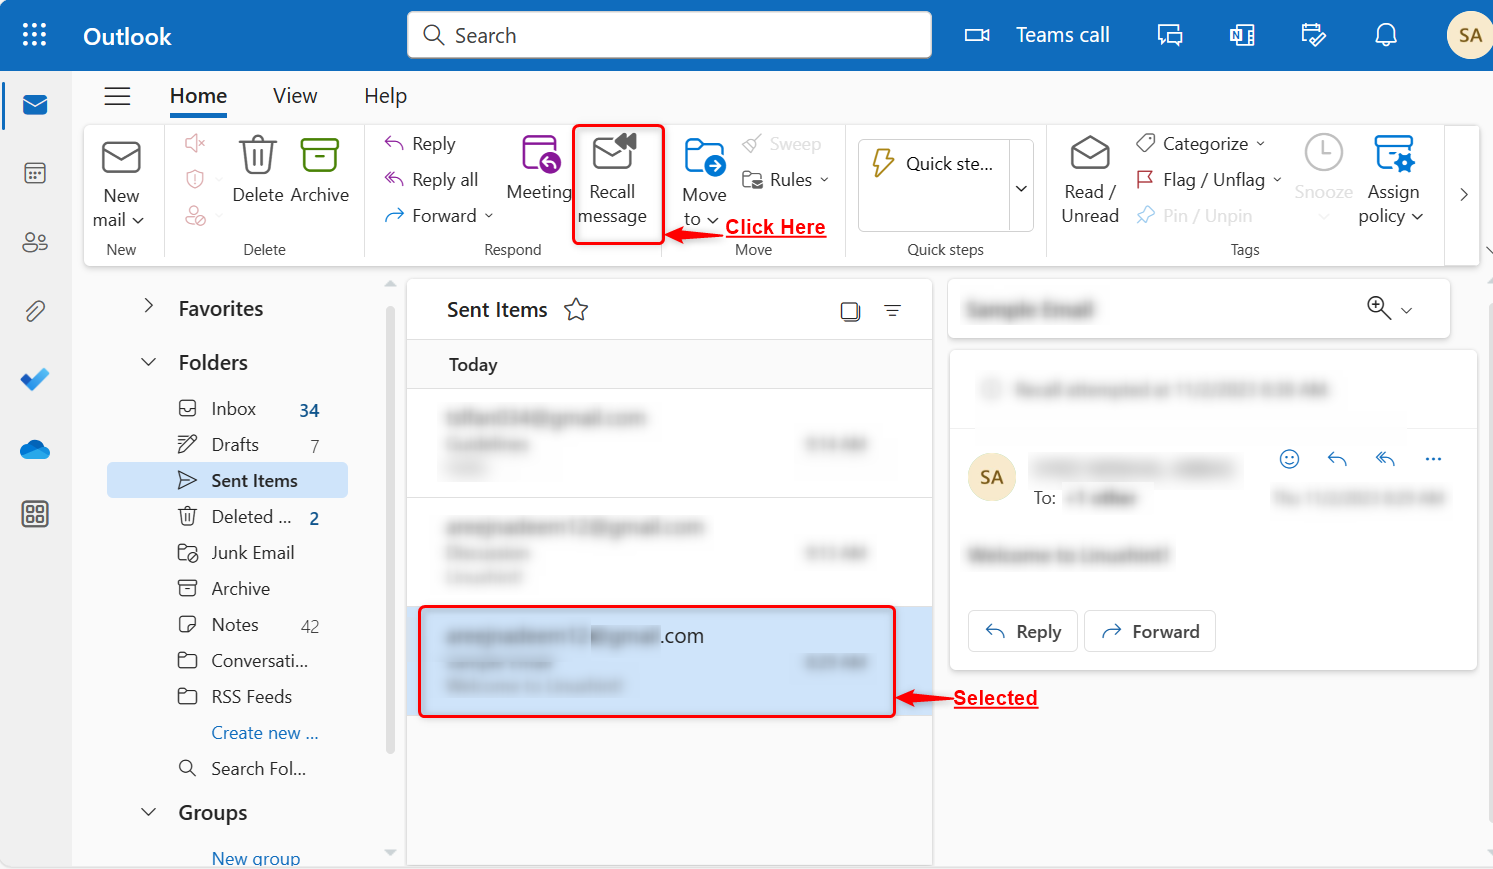The width and height of the screenshot is (1493, 869).
Task: Open the Archive folder in folder list
Action: 228,589
